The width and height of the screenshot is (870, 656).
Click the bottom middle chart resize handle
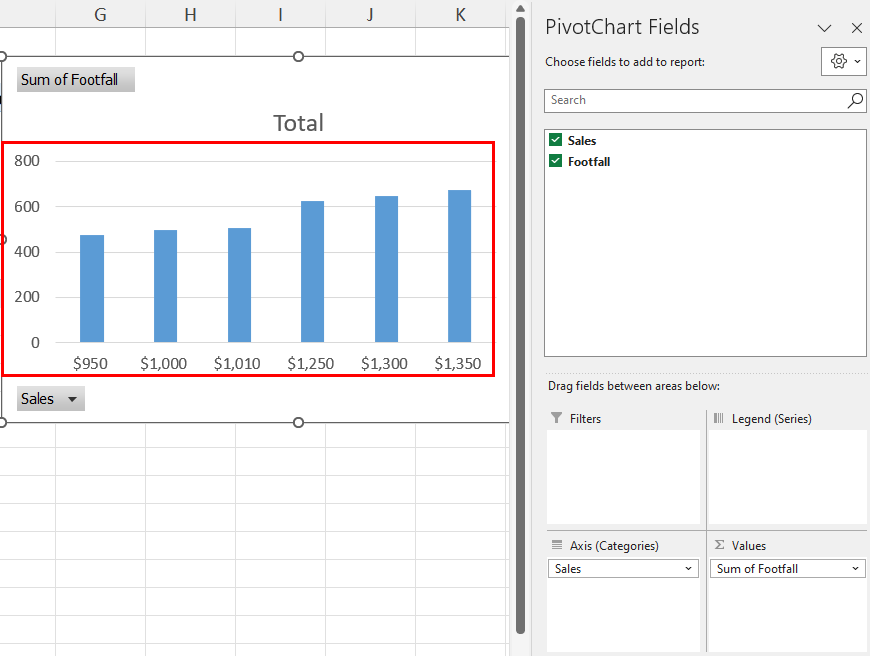click(x=299, y=423)
